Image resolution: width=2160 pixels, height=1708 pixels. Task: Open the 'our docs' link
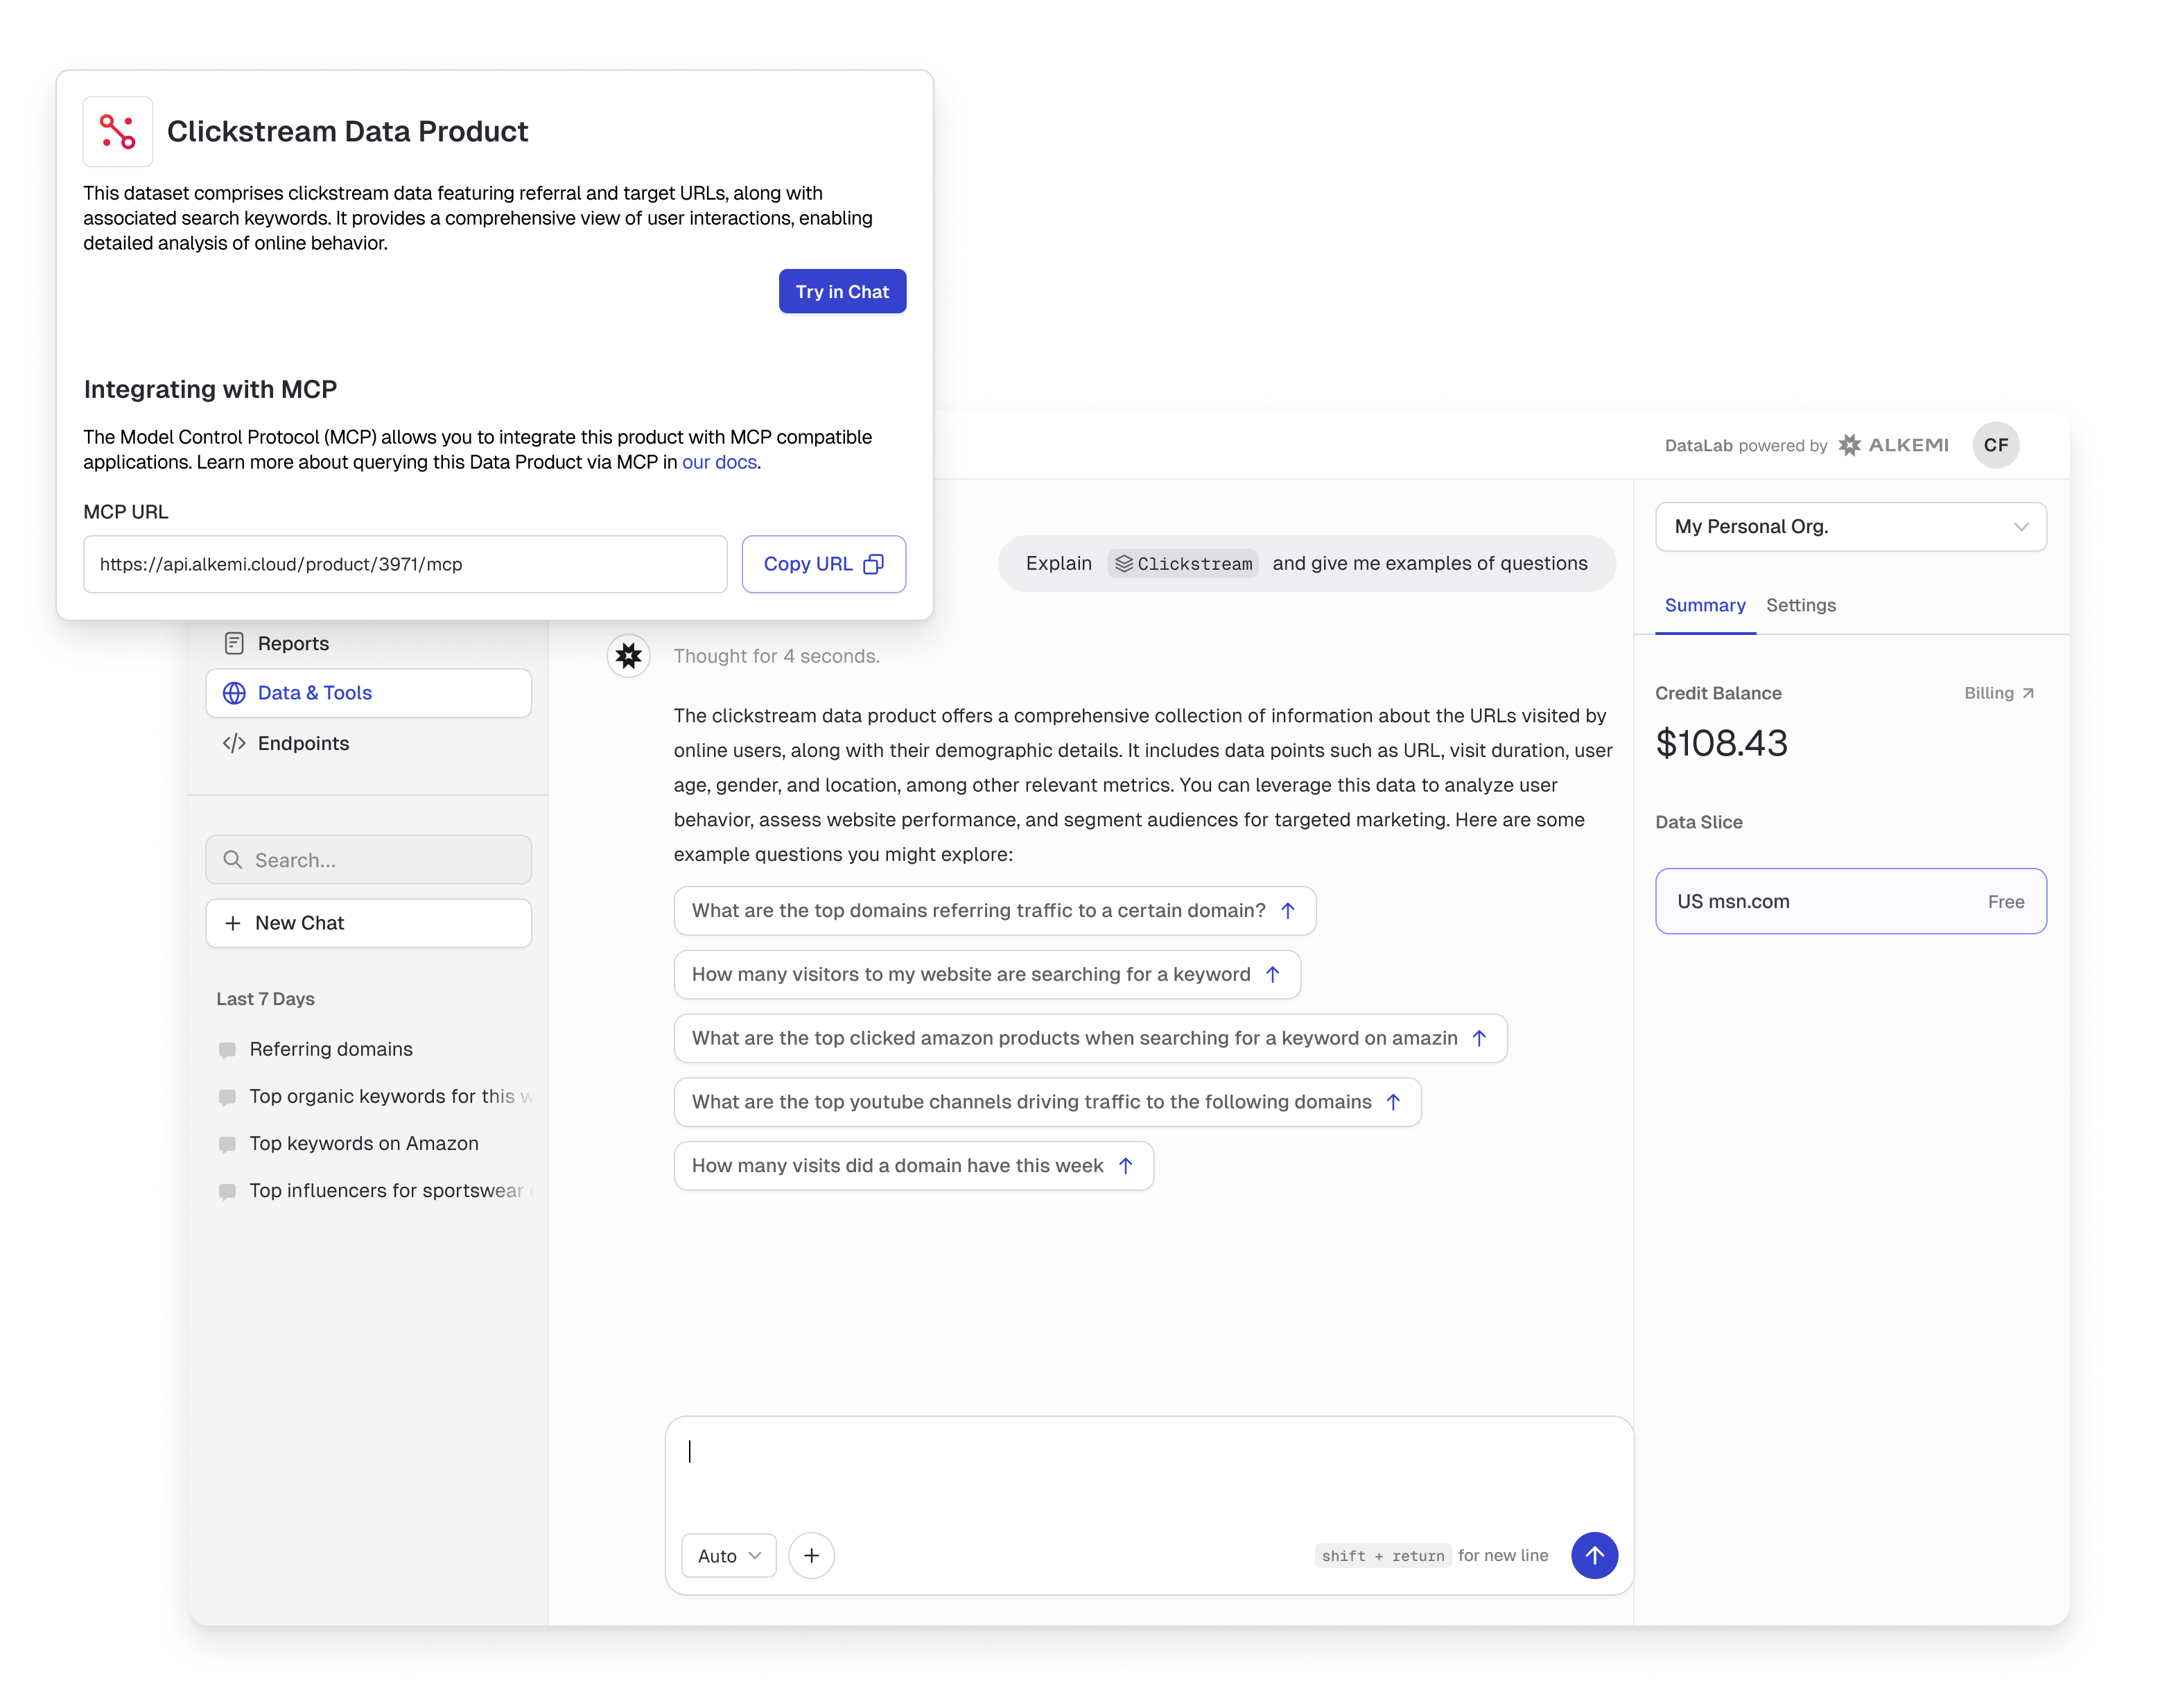coord(719,462)
